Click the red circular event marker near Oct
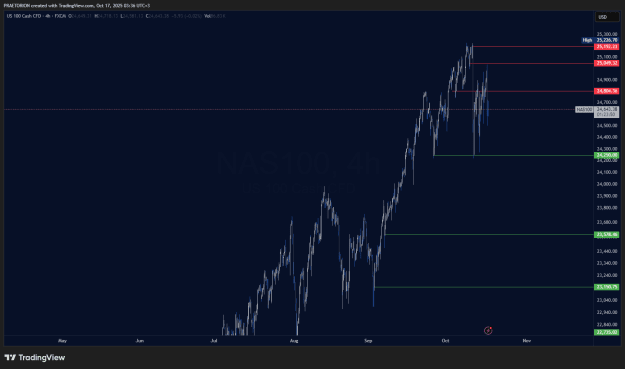The height and width of the screenshot is (369, 625). [x=488, y=330]
